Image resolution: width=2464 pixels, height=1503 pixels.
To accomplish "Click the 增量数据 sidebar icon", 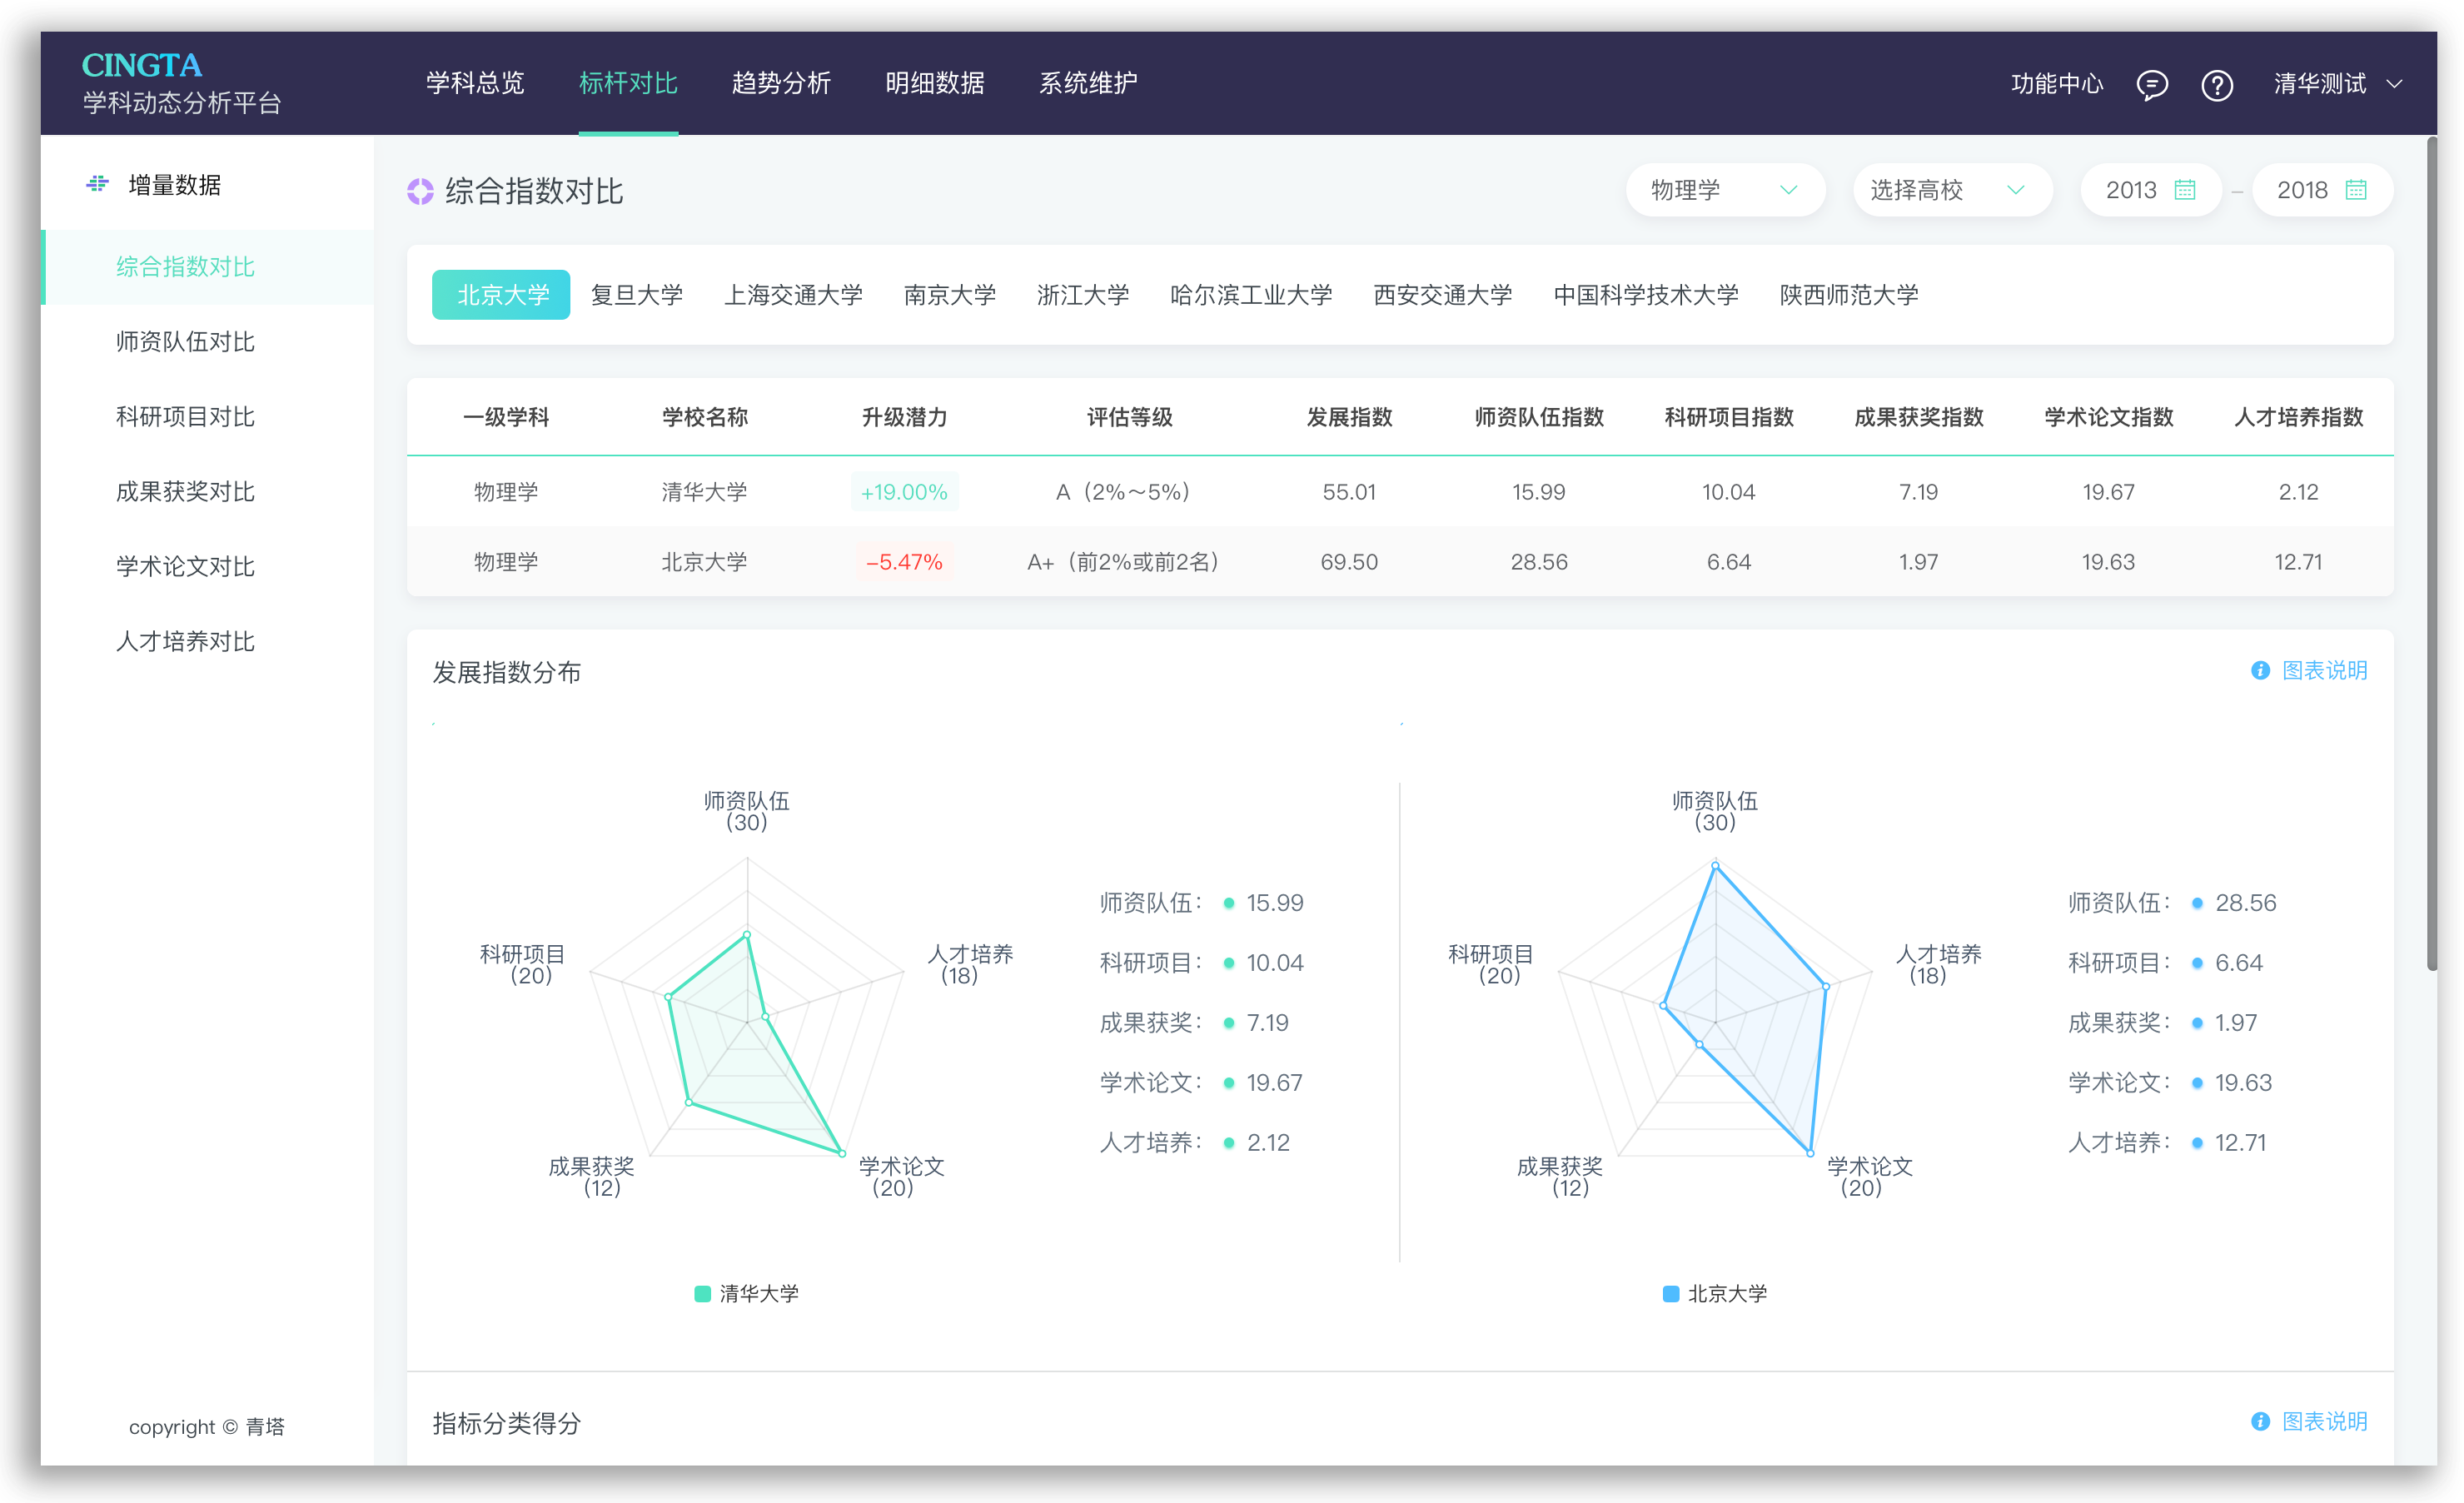I will [x=97, y=184].
